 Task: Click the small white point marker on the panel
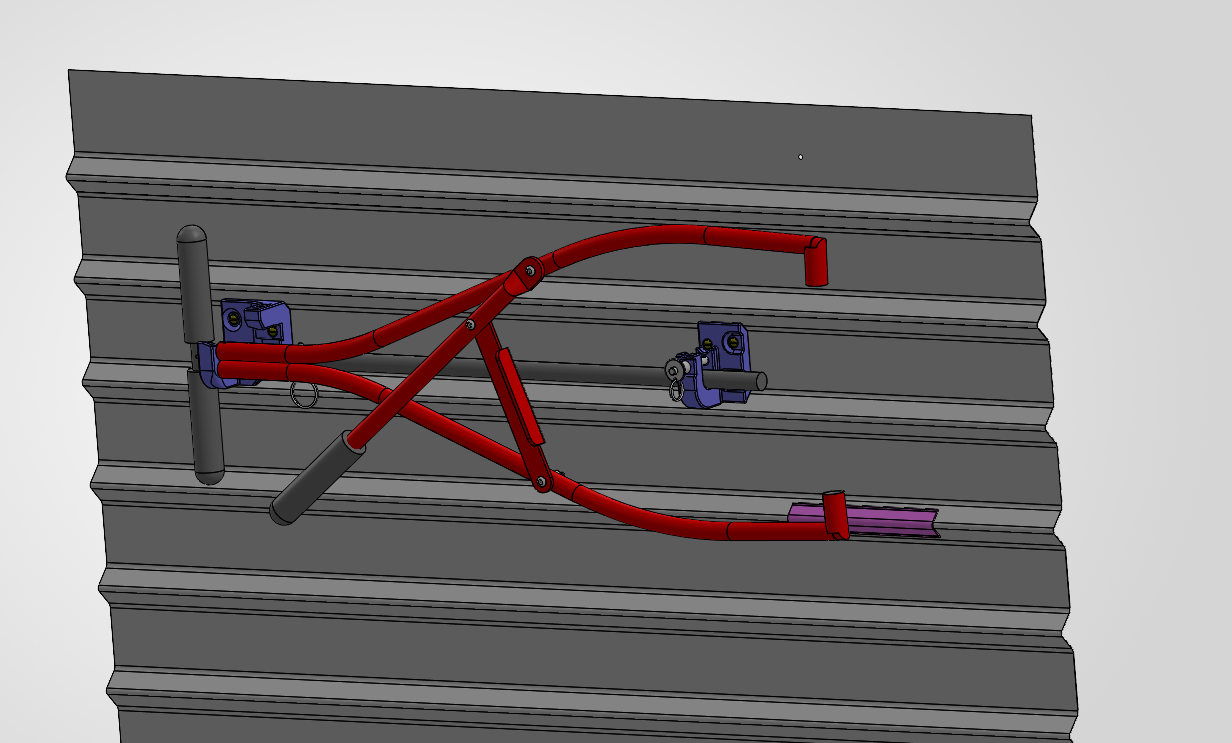point(800,157)
